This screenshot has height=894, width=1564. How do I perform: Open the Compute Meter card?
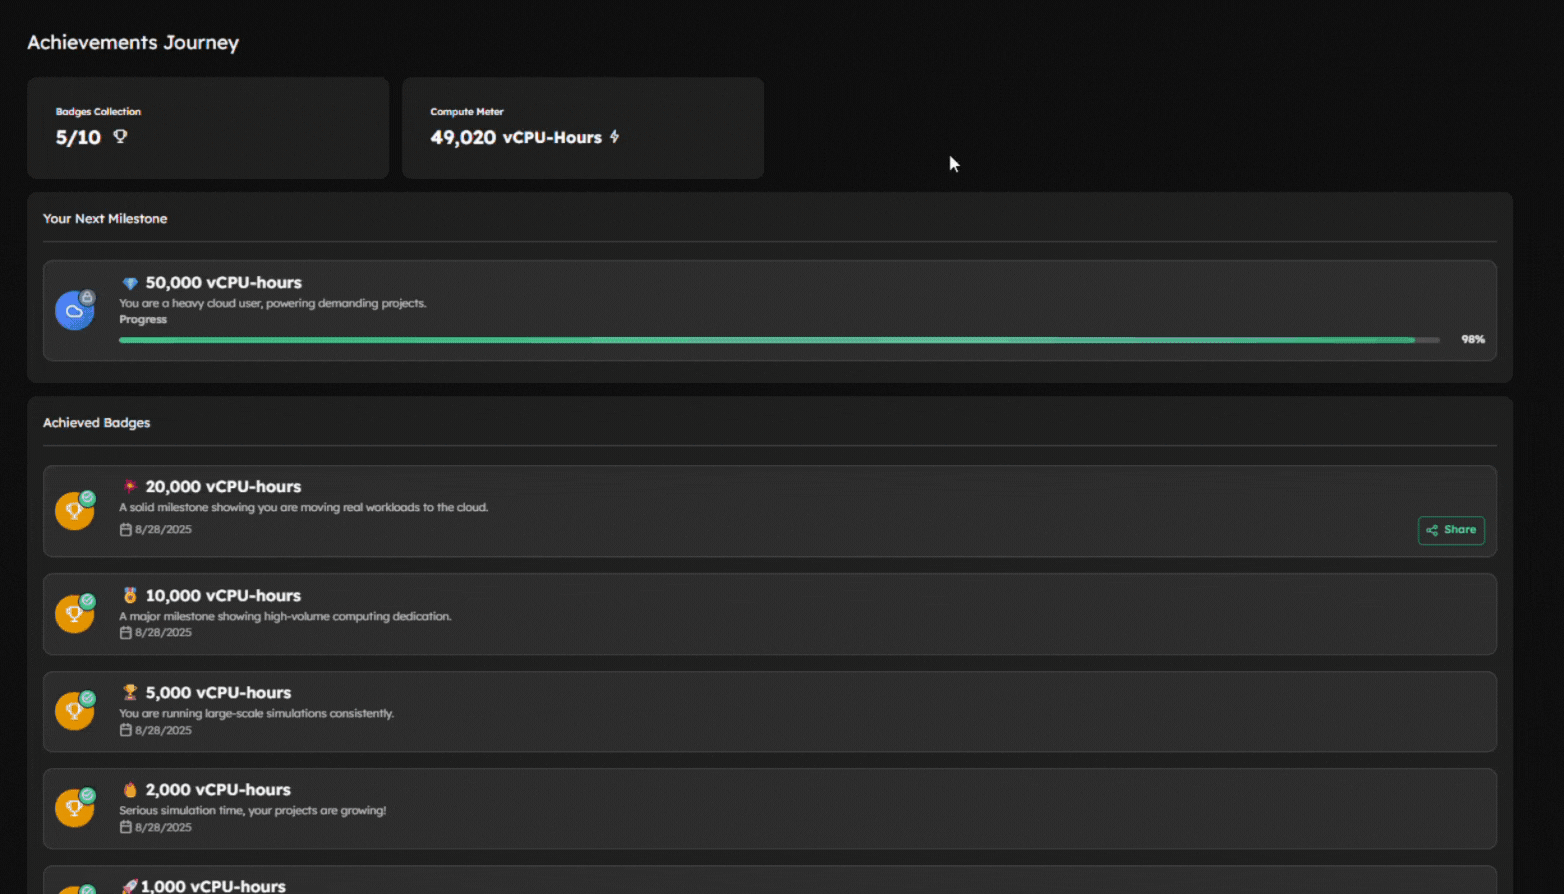[582, 128]
